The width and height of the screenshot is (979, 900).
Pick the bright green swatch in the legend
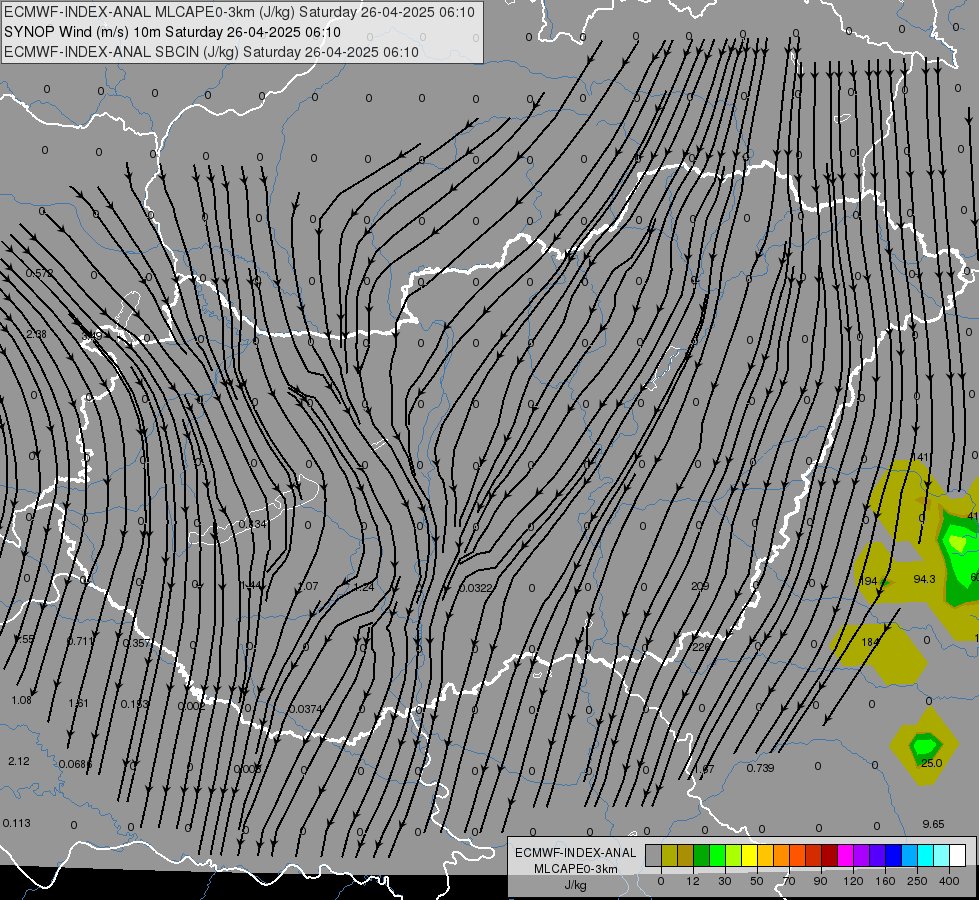coord(718,855)
